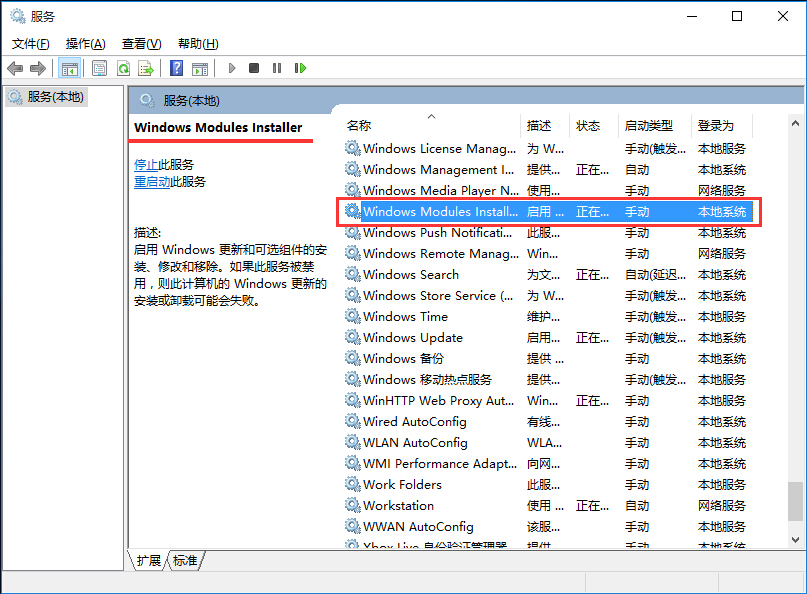The image size is (807, 594).
Task: Pause the service using the pause icon
Action: [x=277, y=67]
